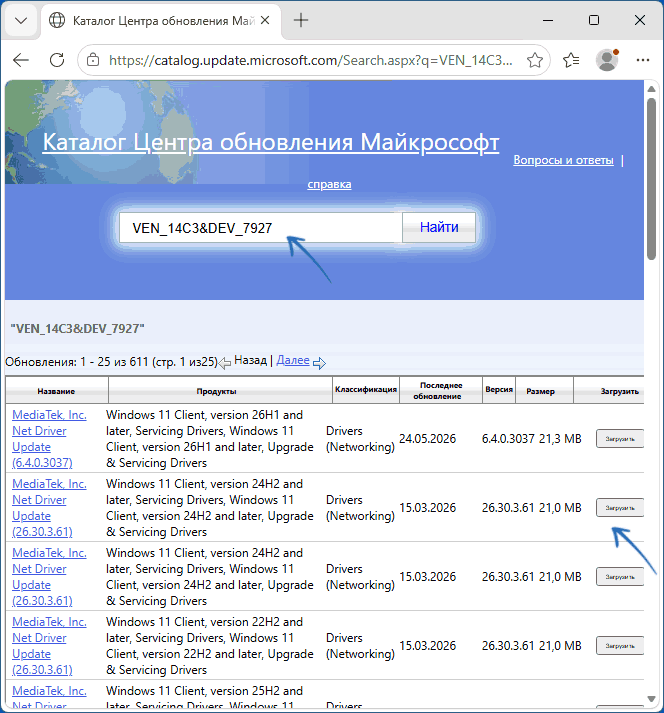Click the Найти search button
The height and width of the screenshot is (713, 664).
(439, 227)
